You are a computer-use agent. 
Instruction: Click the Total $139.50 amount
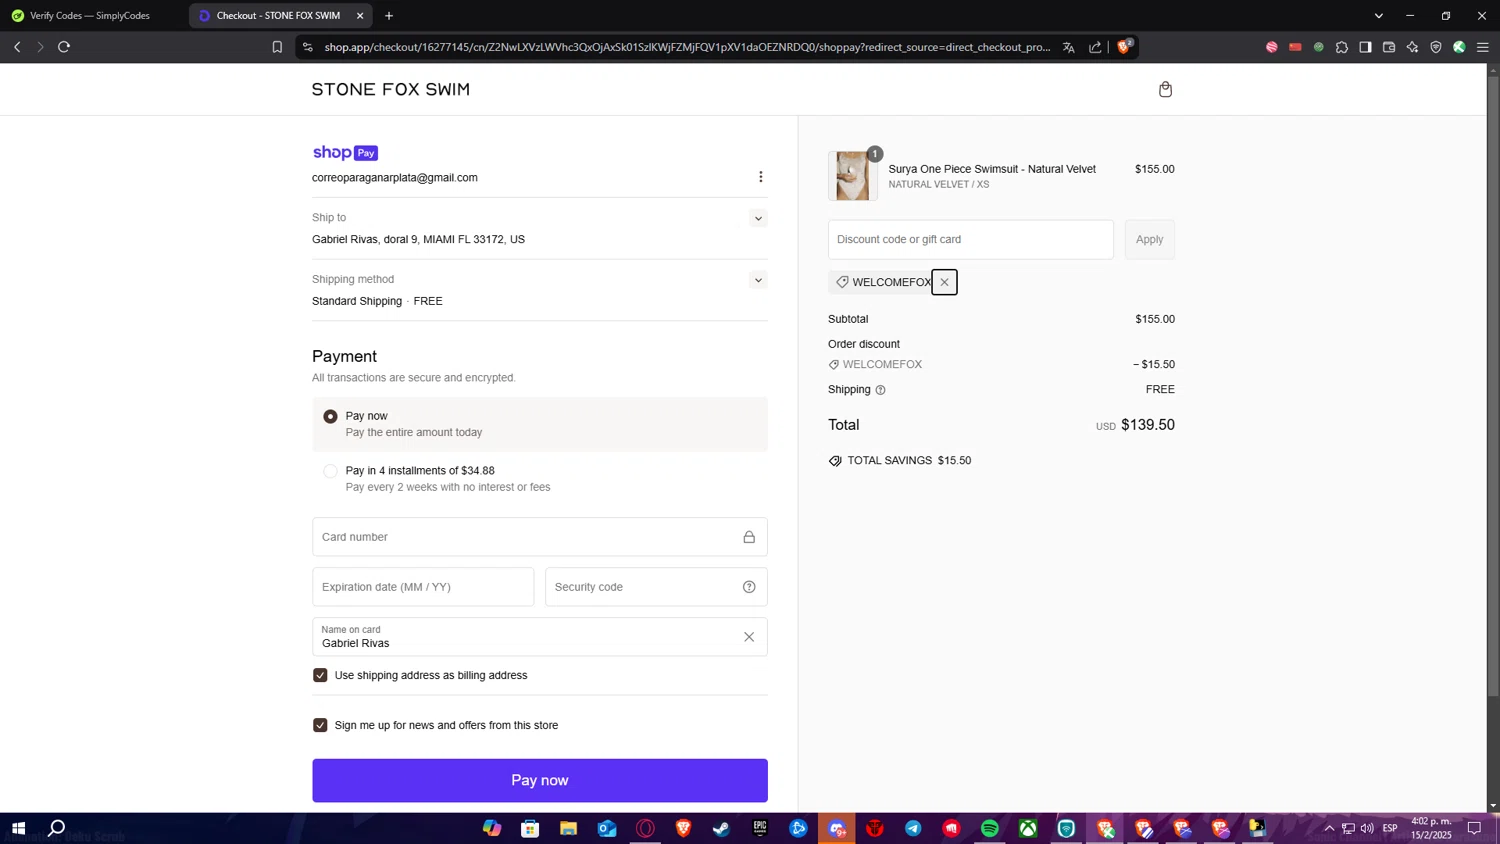tap(1148, 425)
